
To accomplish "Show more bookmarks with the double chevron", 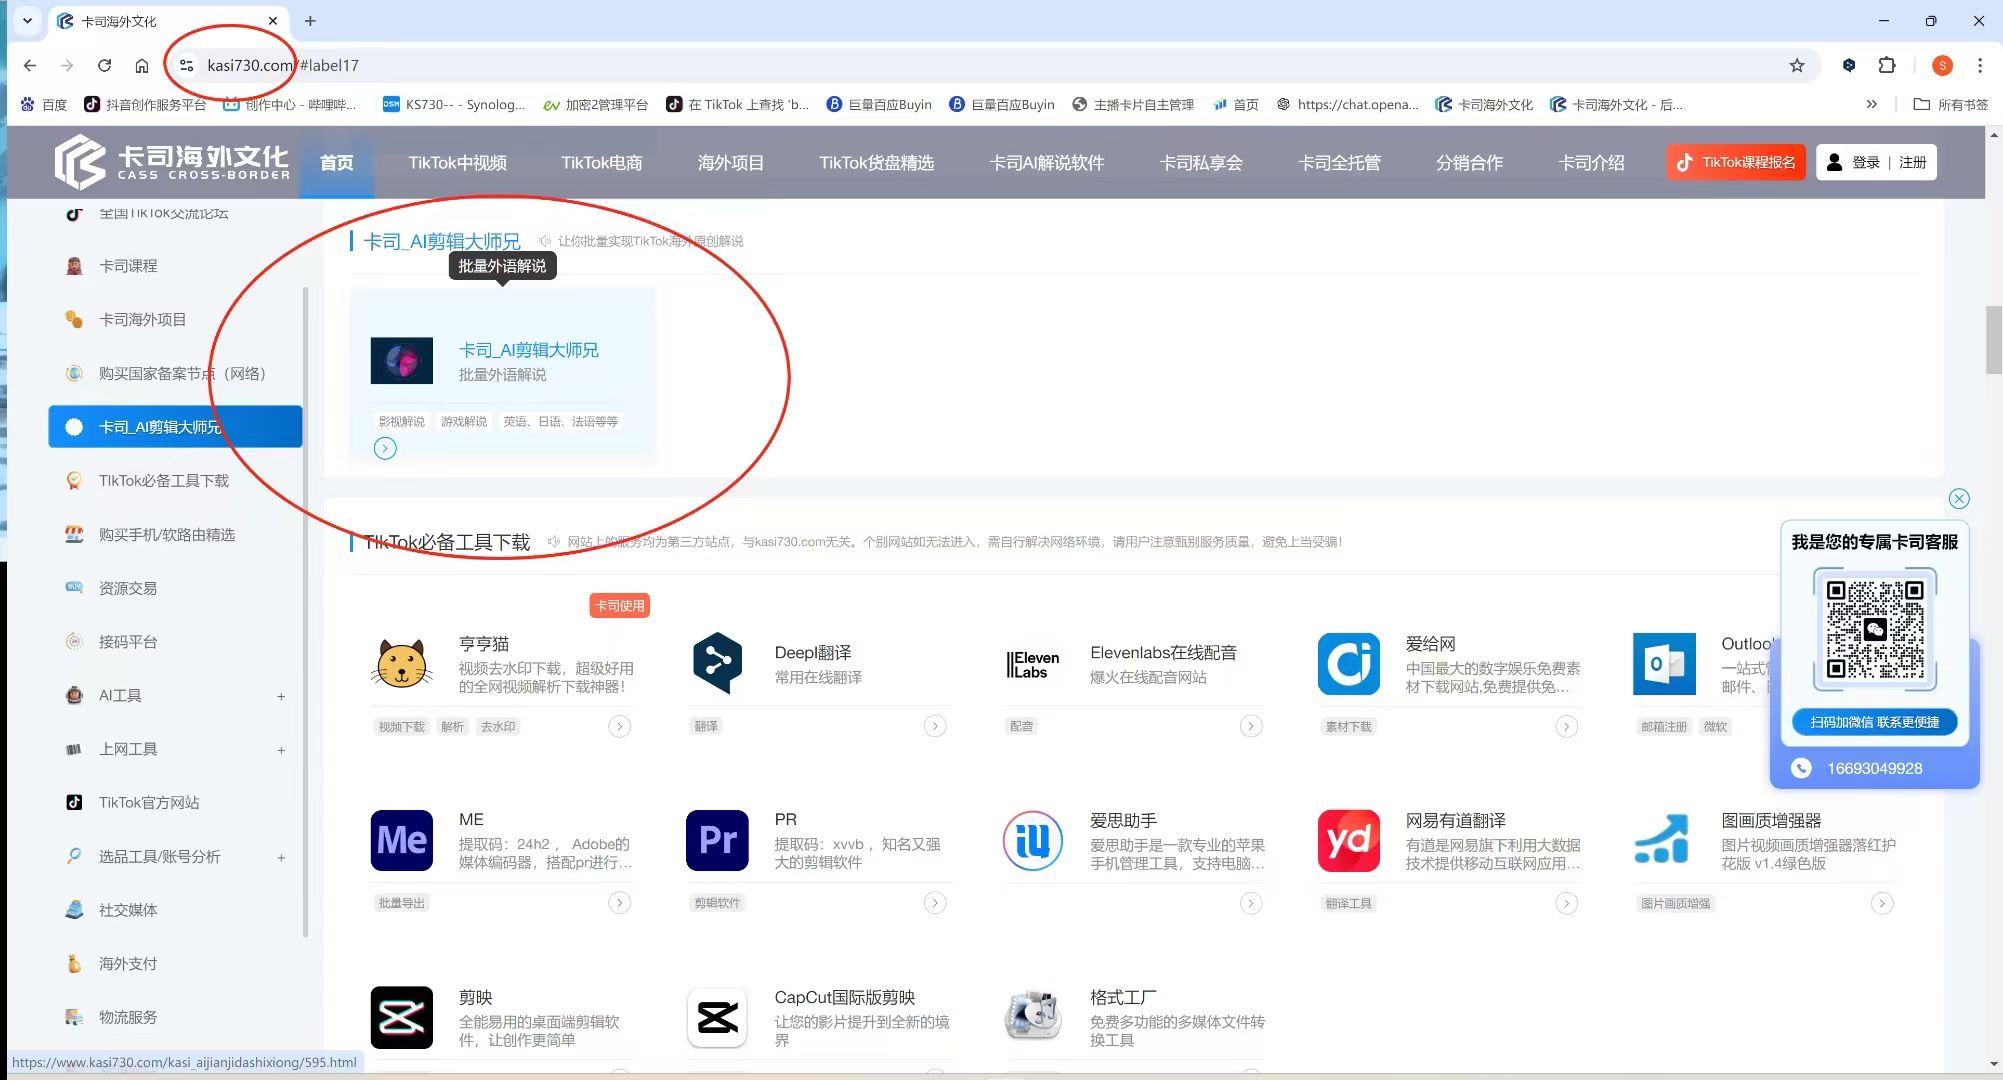I will pos(1872,104).
